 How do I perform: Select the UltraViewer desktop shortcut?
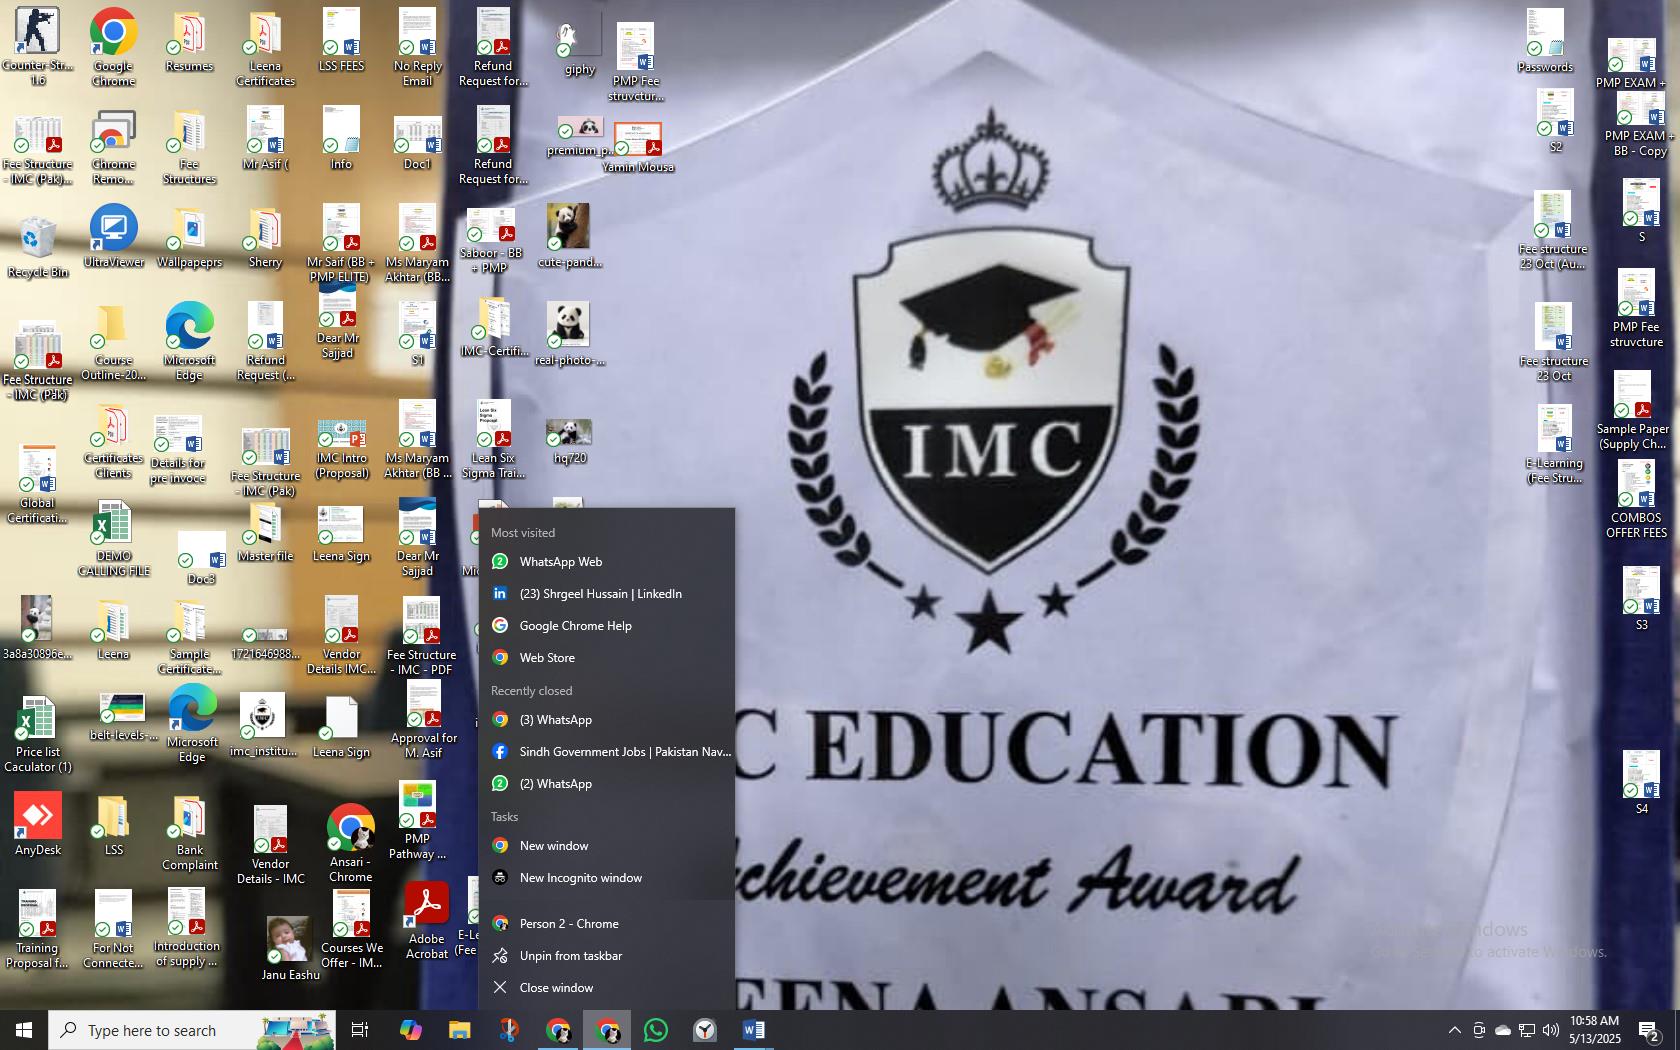(x=113, y=237)
